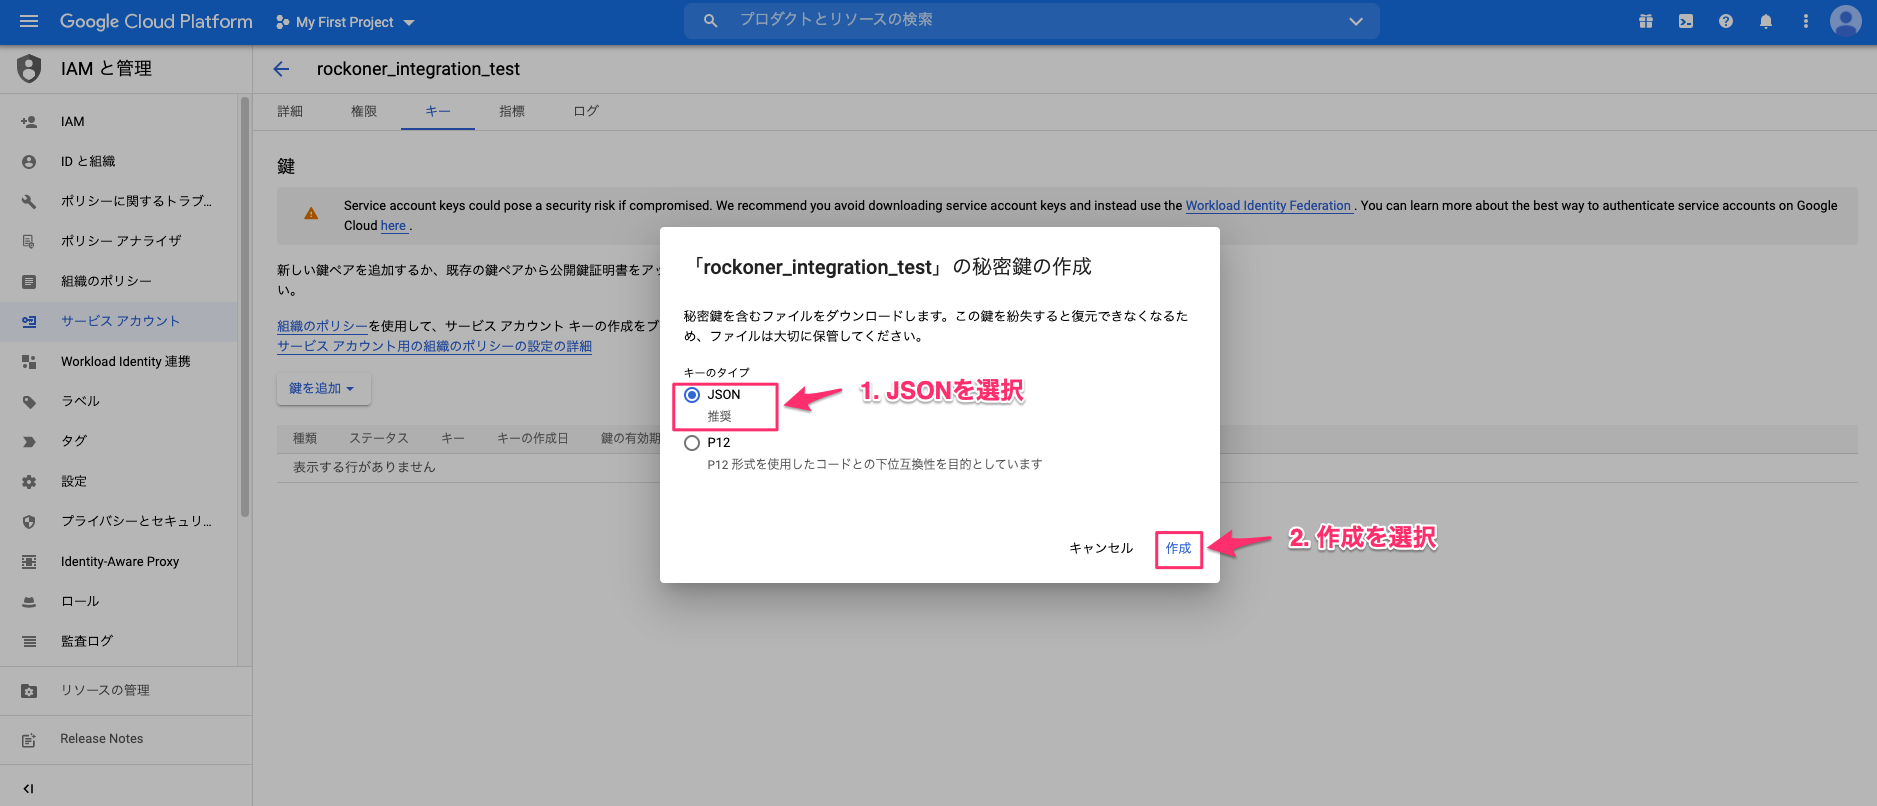Screen dimensions: 1877x806
Task: Go back with the left arrow
Action: point(281,69)
